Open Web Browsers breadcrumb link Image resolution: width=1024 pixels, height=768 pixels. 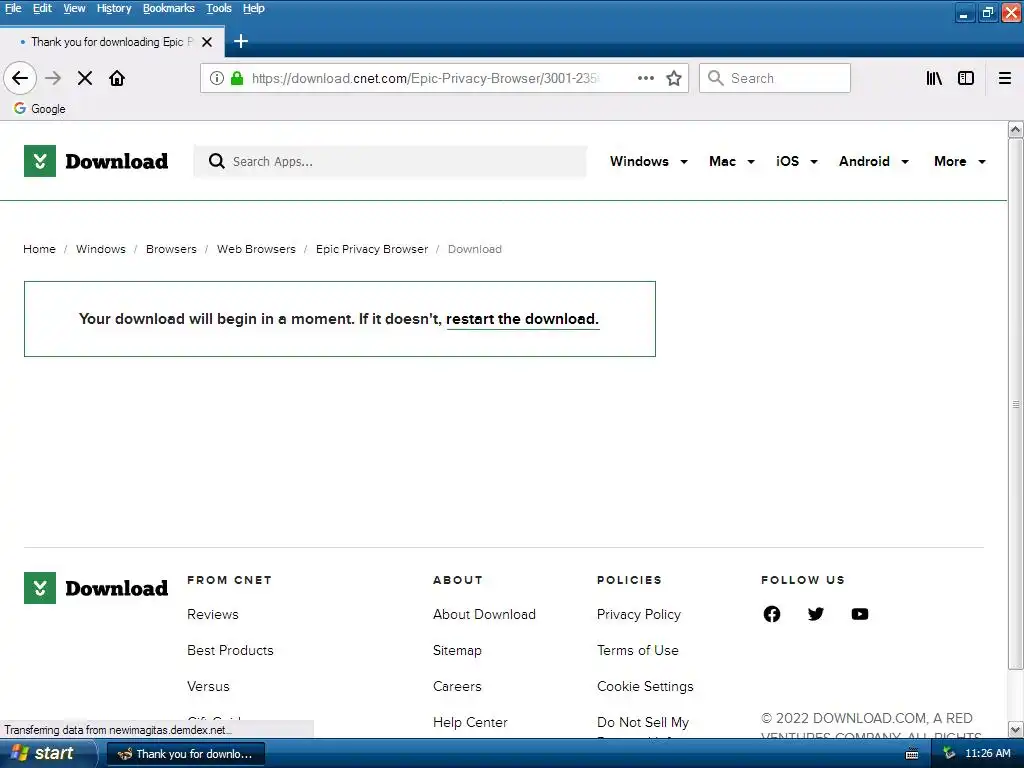click(256, 249)
